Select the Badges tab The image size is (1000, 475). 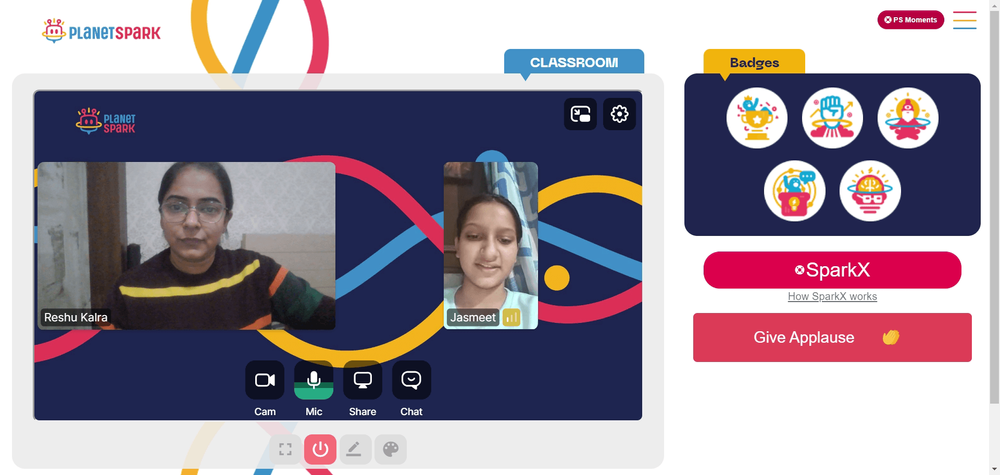click(754, 62)
